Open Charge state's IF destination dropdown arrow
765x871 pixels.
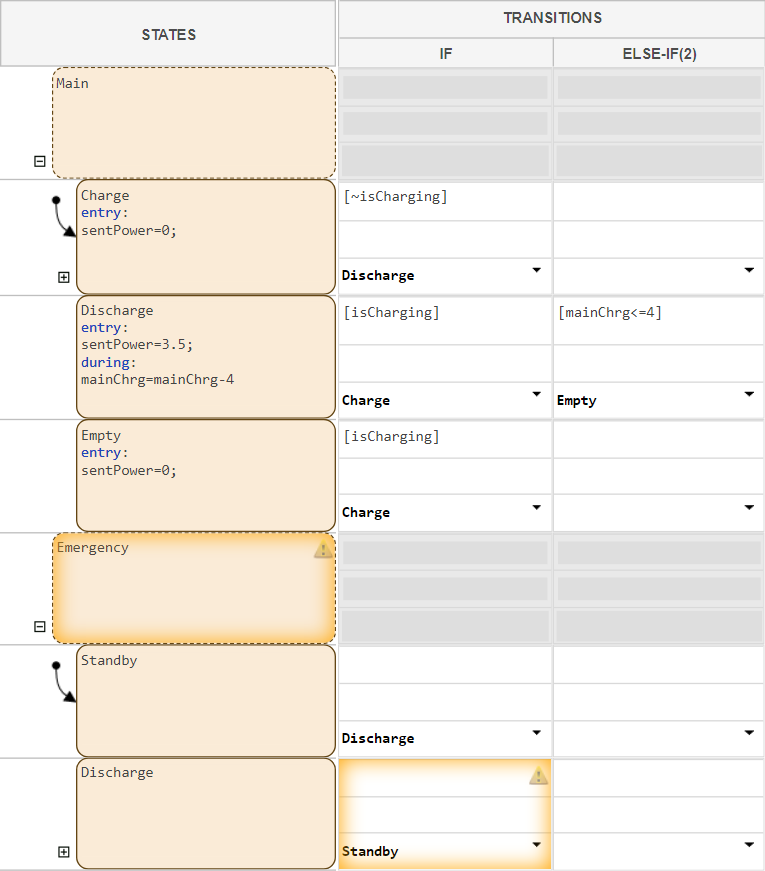point(536,271)
